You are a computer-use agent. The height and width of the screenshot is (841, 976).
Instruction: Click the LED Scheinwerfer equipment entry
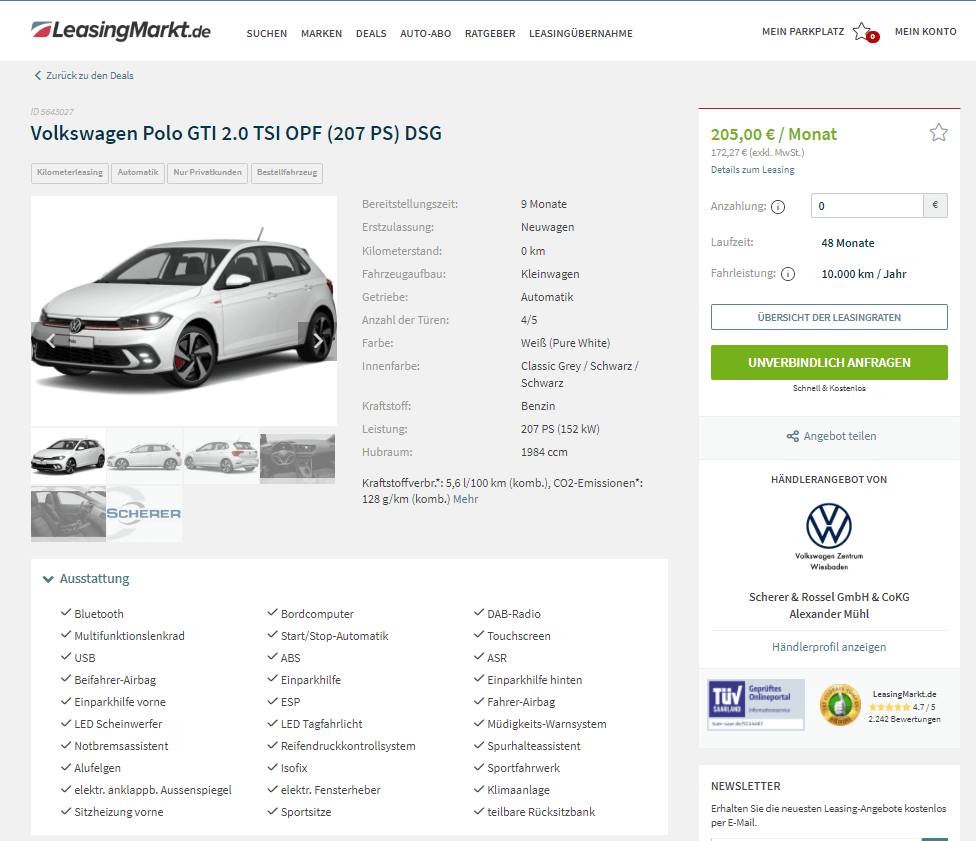pyautogui.click(x=118, y=725)
